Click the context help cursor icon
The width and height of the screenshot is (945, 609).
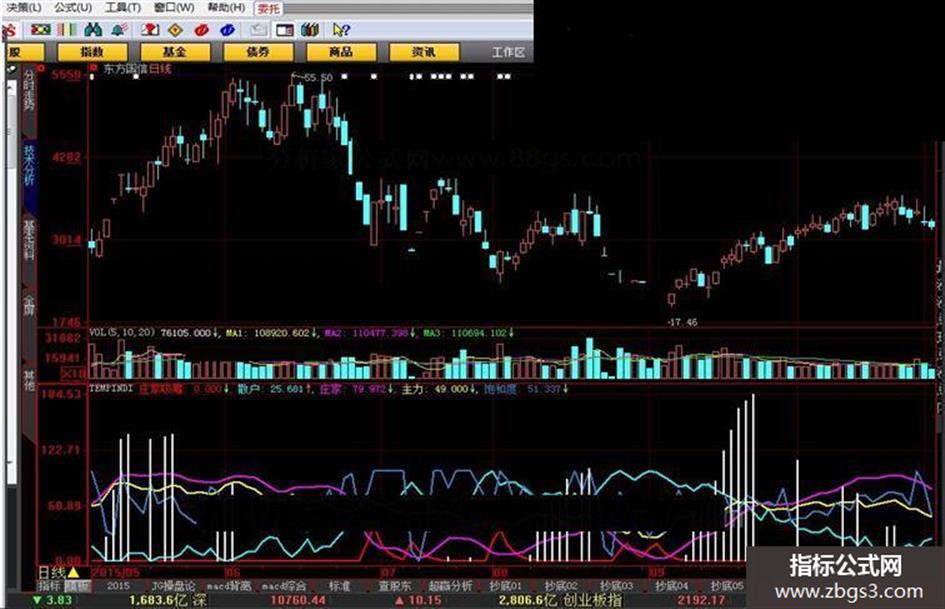point(341,30)
